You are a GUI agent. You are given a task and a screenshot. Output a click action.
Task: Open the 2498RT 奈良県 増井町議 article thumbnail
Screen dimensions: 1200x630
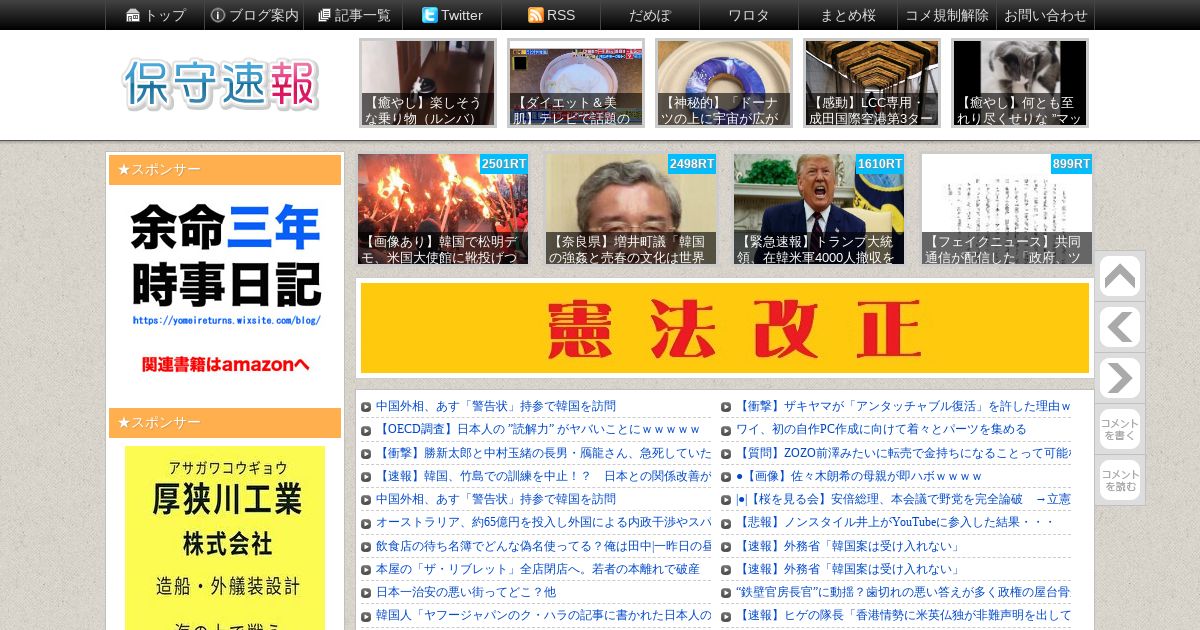pos(631,209)
